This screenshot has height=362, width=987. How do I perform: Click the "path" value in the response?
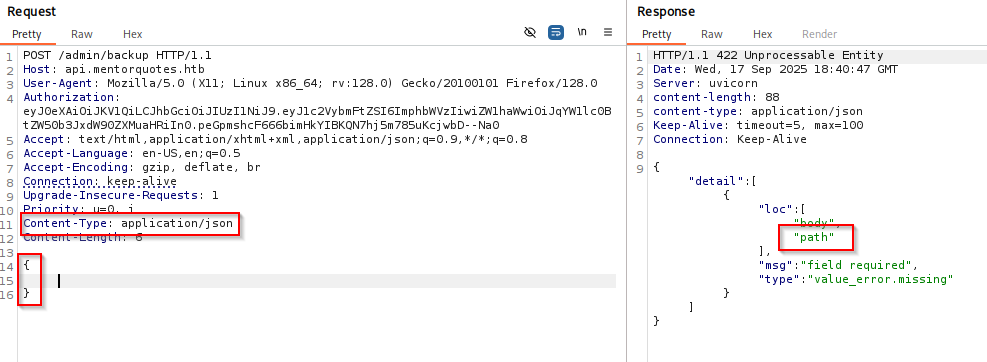pos(813,237)
